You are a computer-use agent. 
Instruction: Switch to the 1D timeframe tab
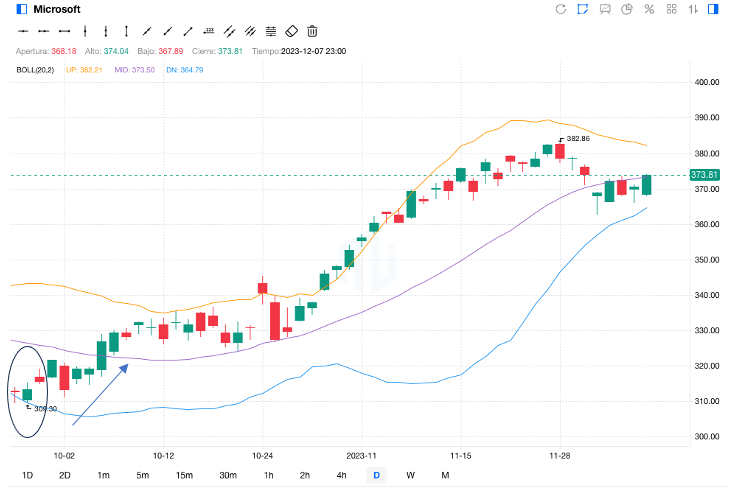[27, 475]
